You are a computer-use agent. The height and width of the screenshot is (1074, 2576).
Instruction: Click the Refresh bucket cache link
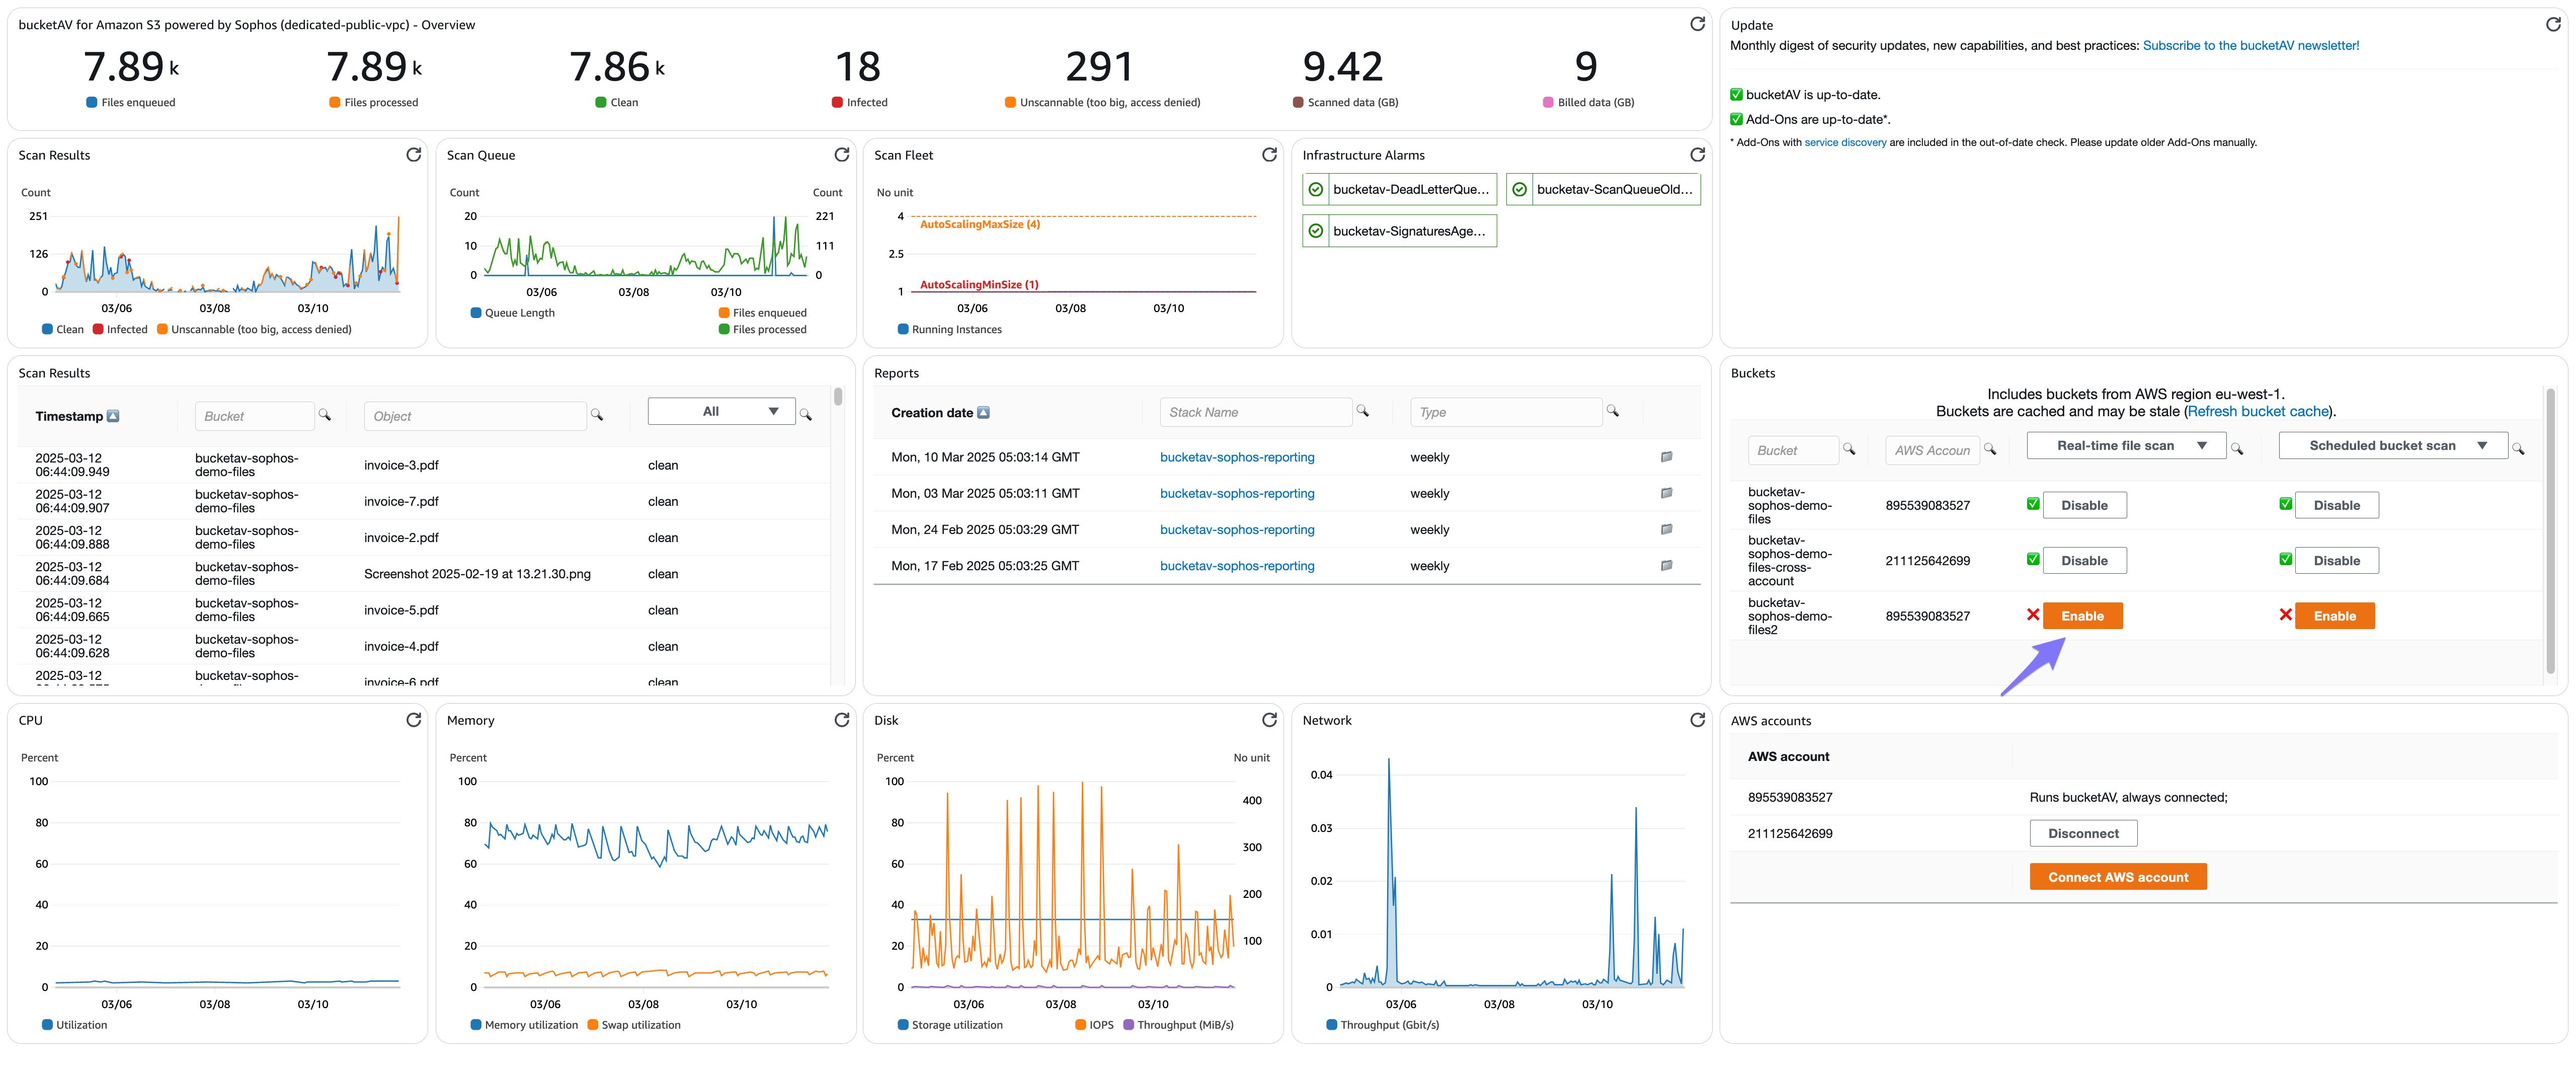(x=2258, y=411)
